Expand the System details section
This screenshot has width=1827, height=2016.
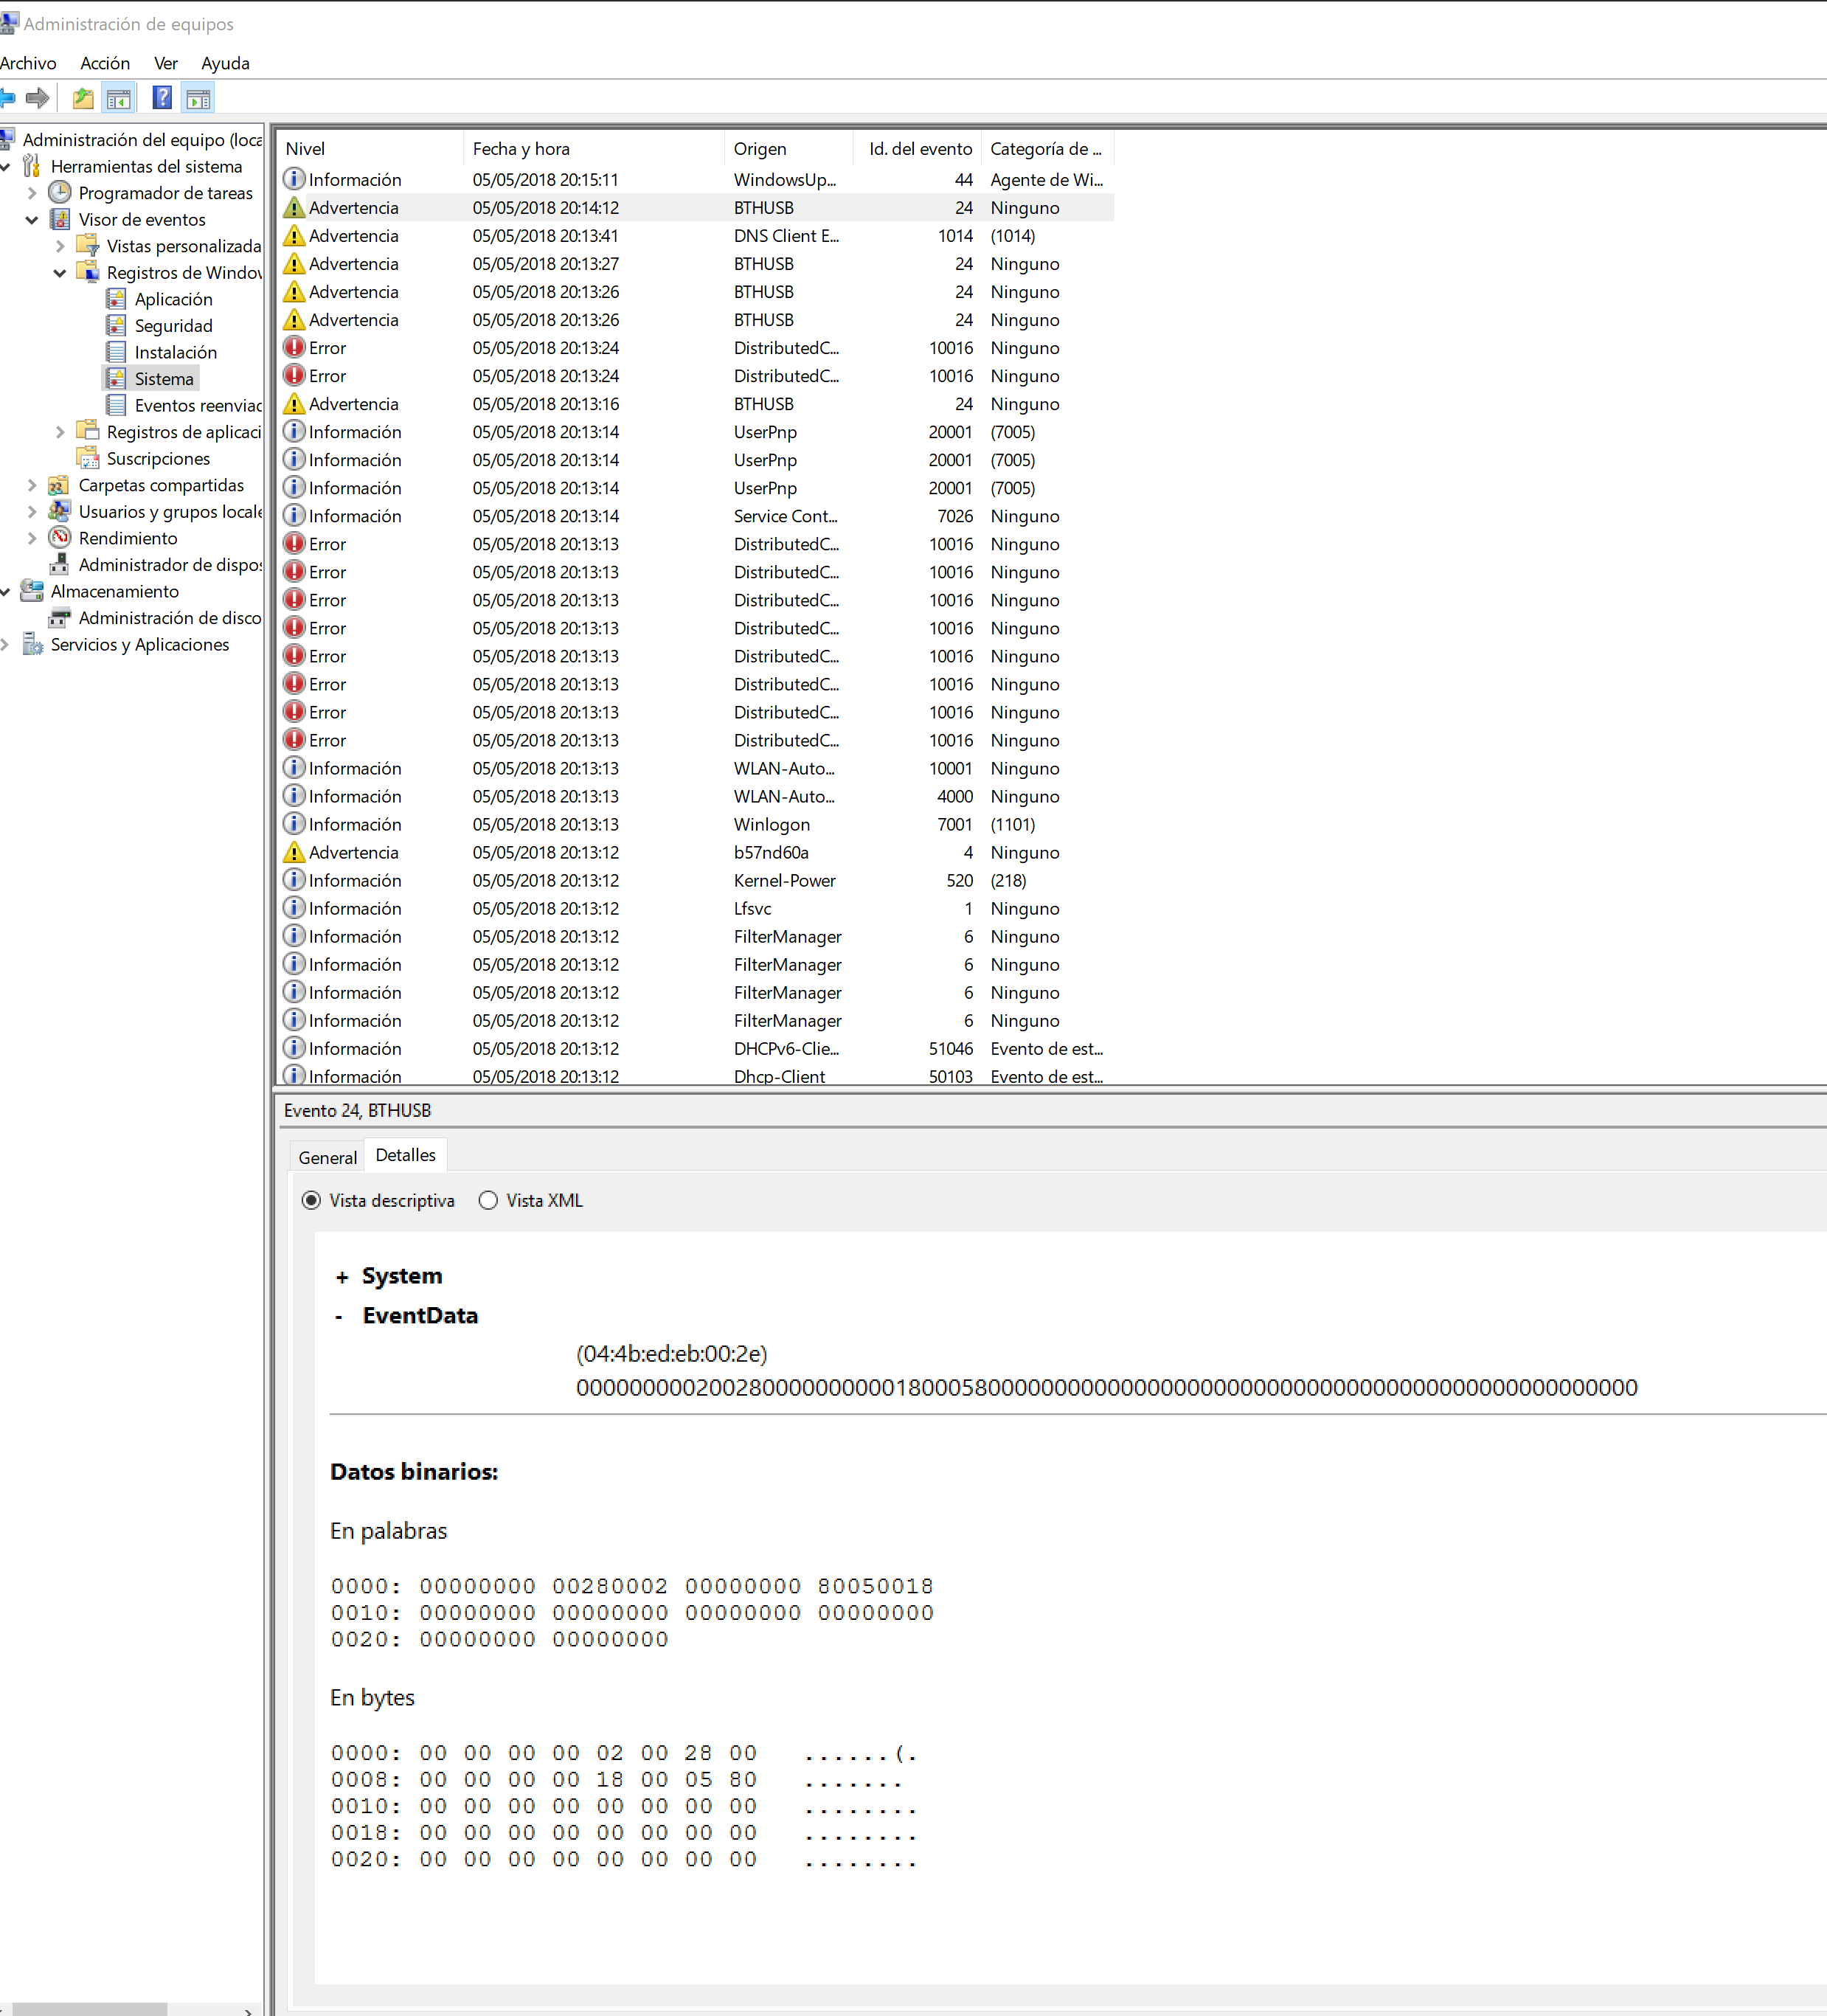click(342, 1277)
